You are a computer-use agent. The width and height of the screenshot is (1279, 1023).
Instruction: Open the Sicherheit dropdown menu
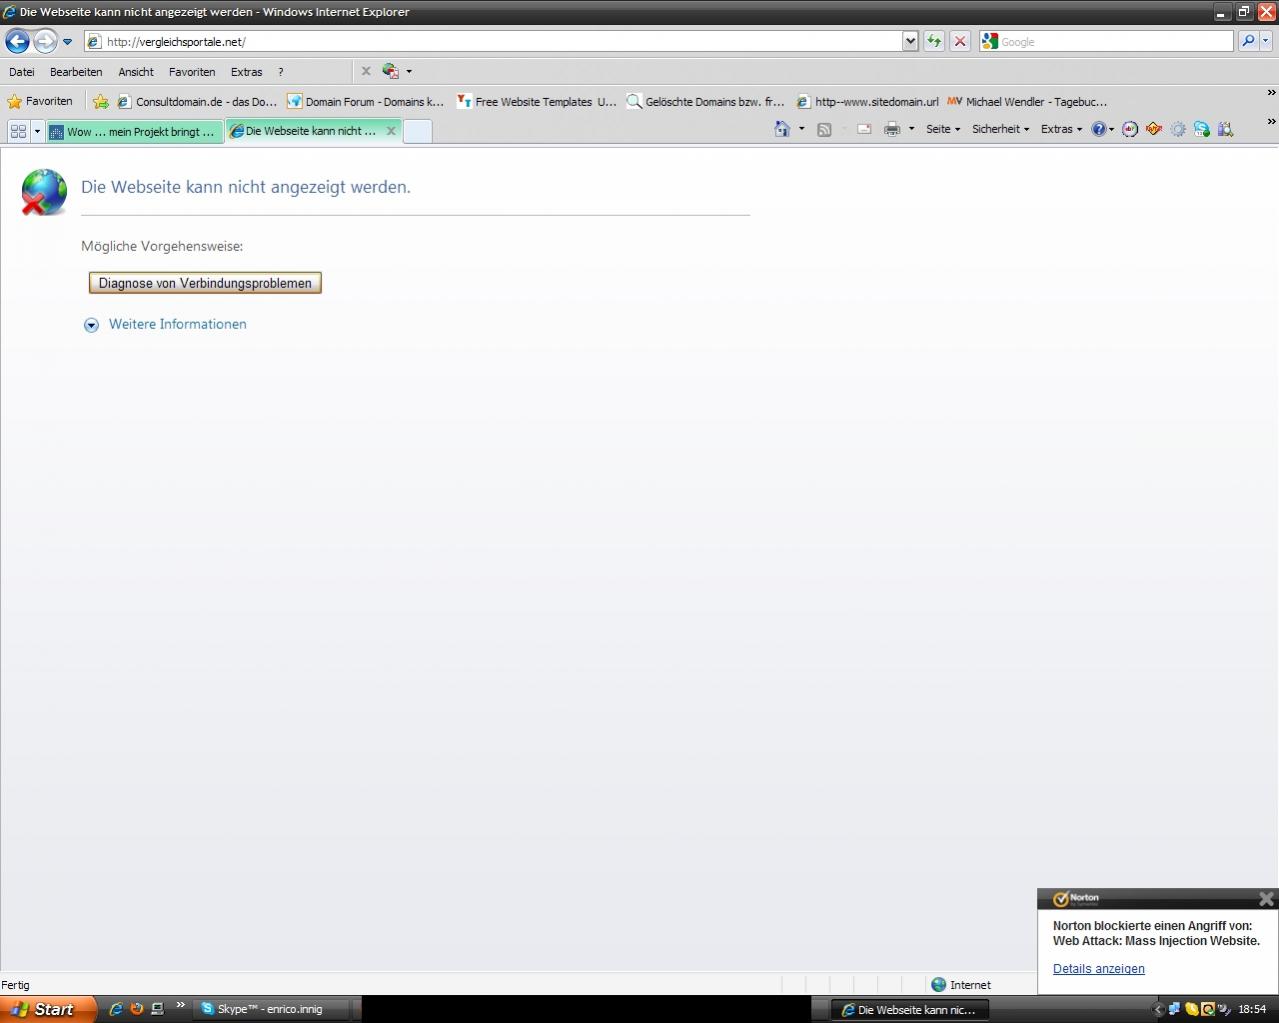[x=1000, y=129]
